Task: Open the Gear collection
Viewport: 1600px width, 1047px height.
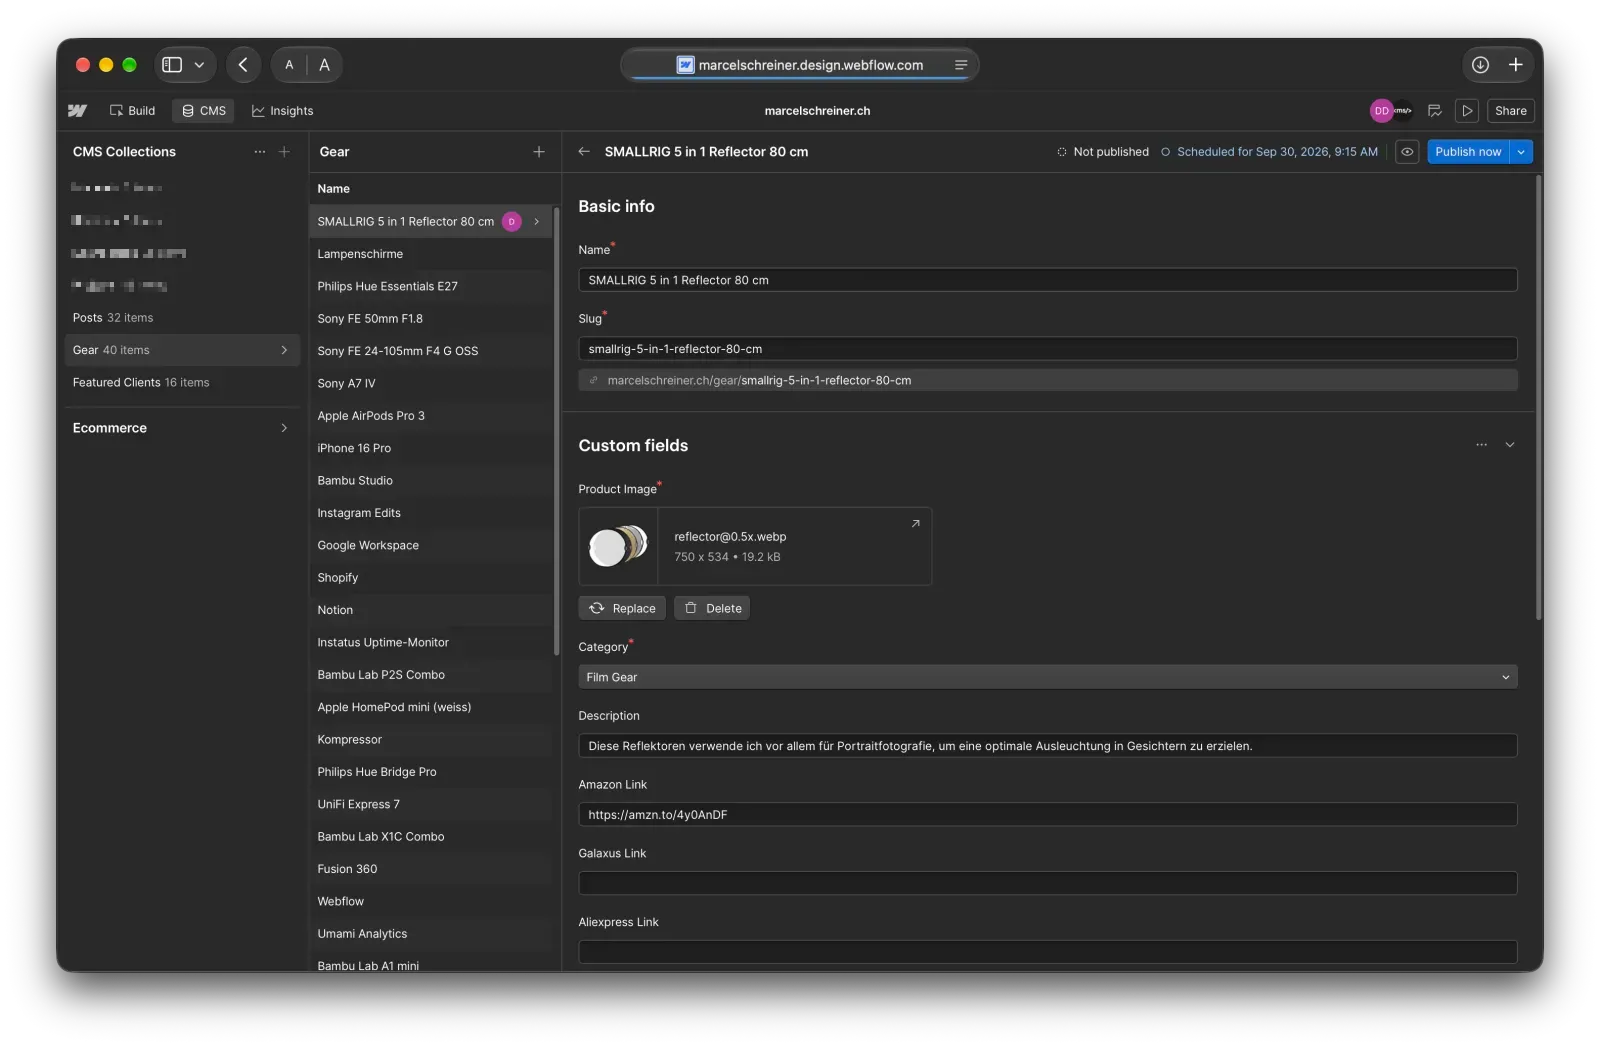Action: pyautogui.click(x=182, y=350)
